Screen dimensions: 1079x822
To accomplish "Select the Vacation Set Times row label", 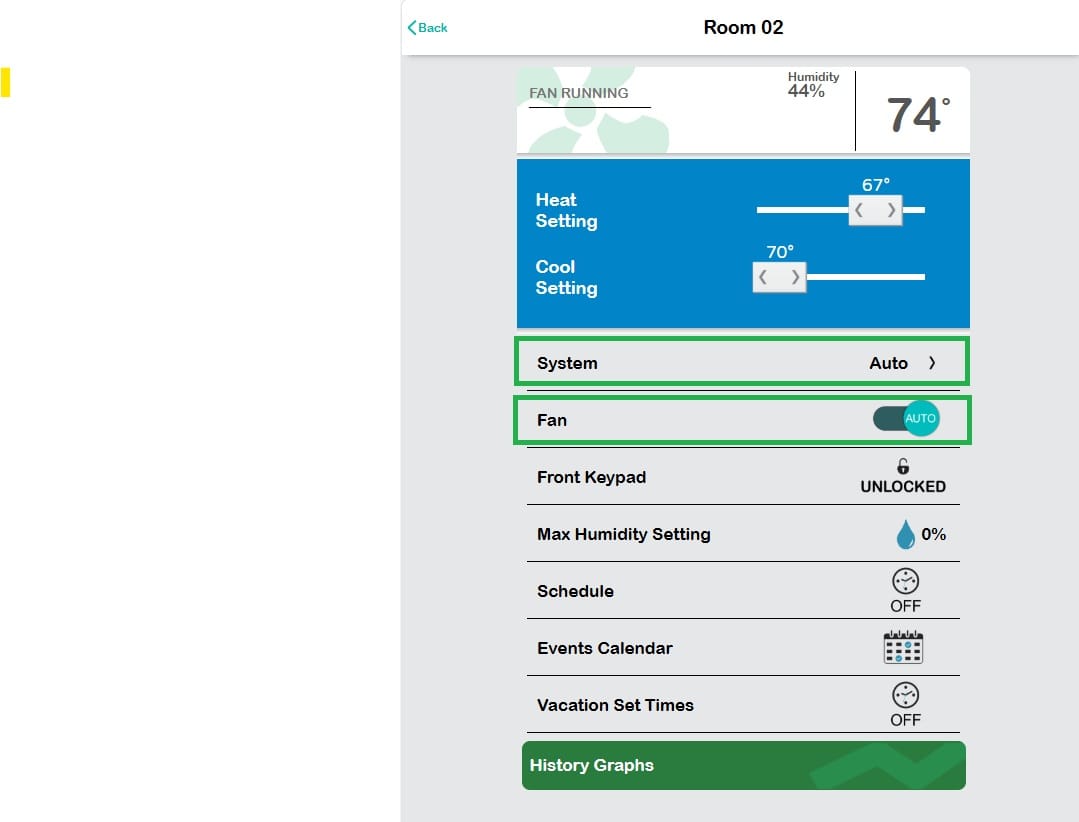I will (615, 705).
